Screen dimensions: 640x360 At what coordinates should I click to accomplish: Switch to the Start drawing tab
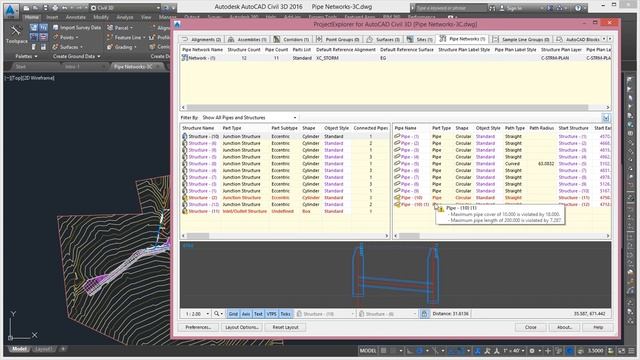pyautogui.click(x=20, y=67)
